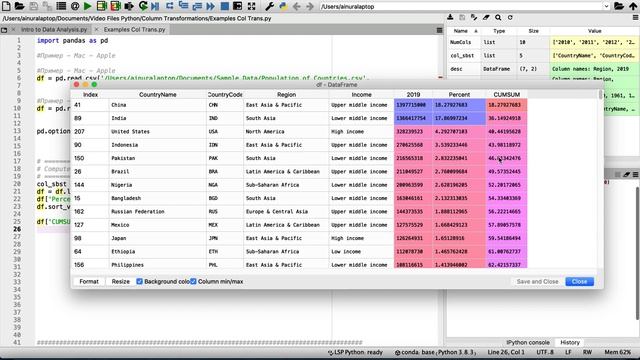The width and height of the screenshot is (640, 360).
Task: Step return debug icon
Action: point(197,6)
